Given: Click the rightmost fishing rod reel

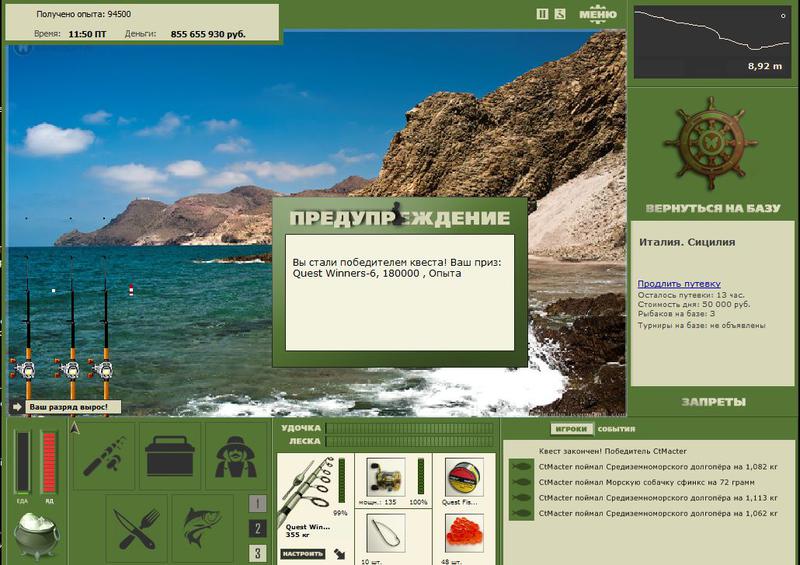Looking at the screenshot, I should pyautogui.click(x=102, y=370).
